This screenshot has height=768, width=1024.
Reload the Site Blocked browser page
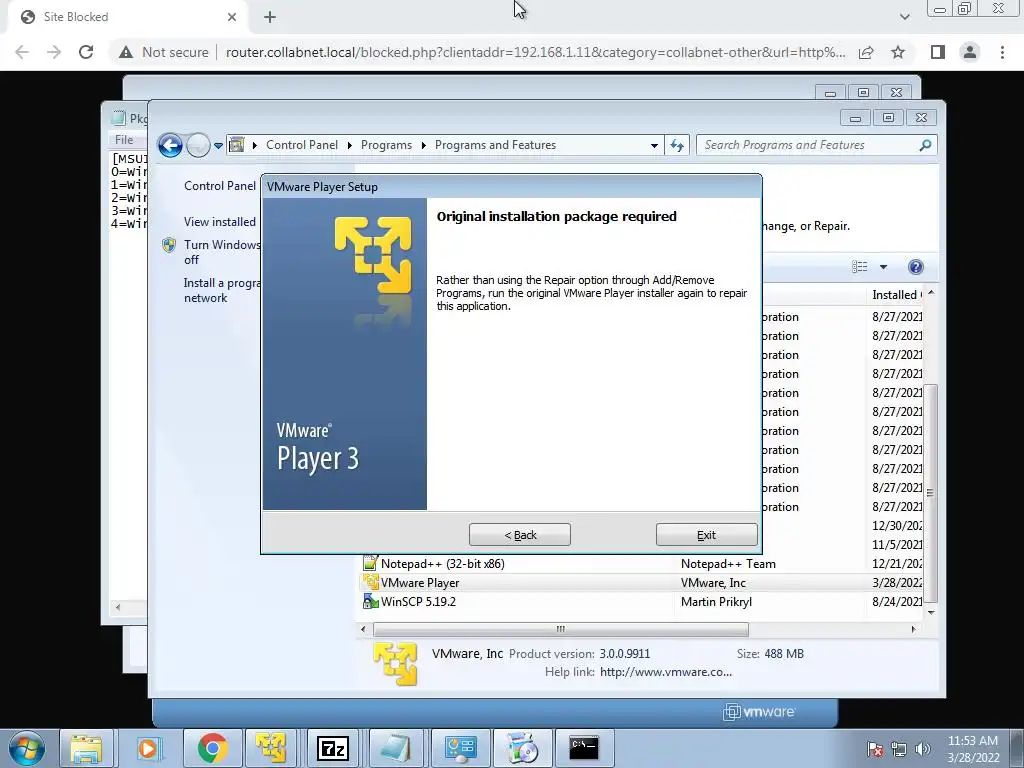(x=86, y=52)
